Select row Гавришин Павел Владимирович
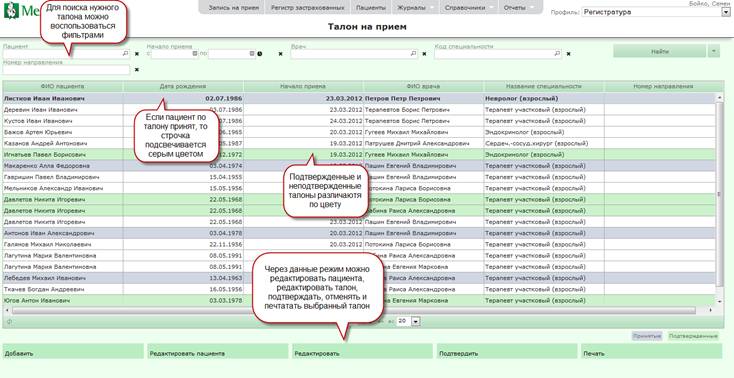The image size is (734, 378). click(x=359, y=177)
